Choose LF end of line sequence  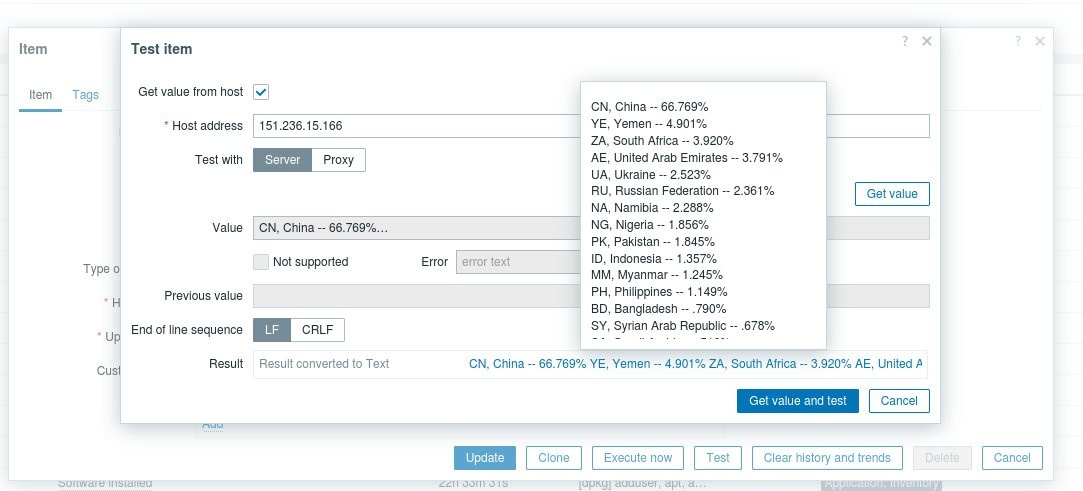coord(272,330)
